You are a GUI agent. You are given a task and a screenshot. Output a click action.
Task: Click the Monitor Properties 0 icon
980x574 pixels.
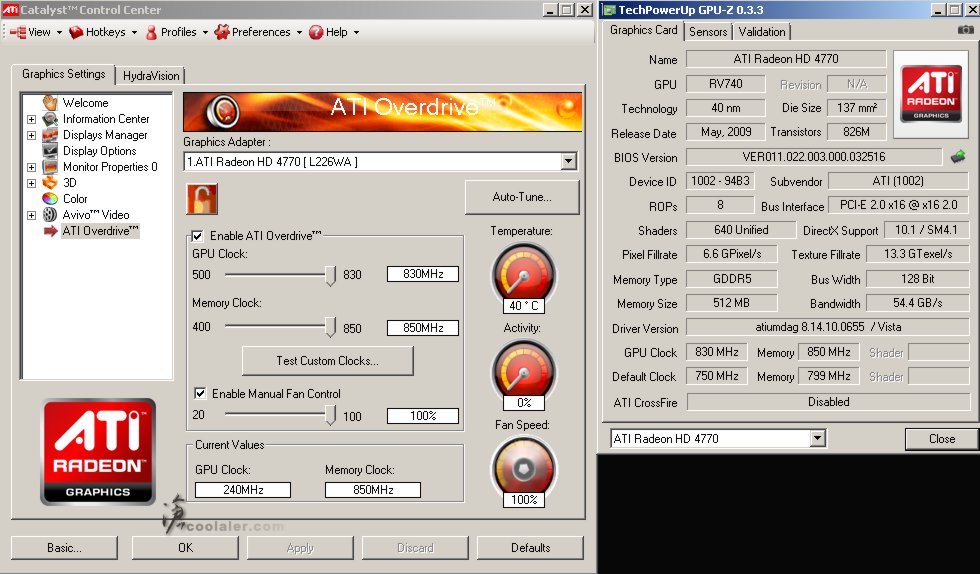(x=50, y=167)
